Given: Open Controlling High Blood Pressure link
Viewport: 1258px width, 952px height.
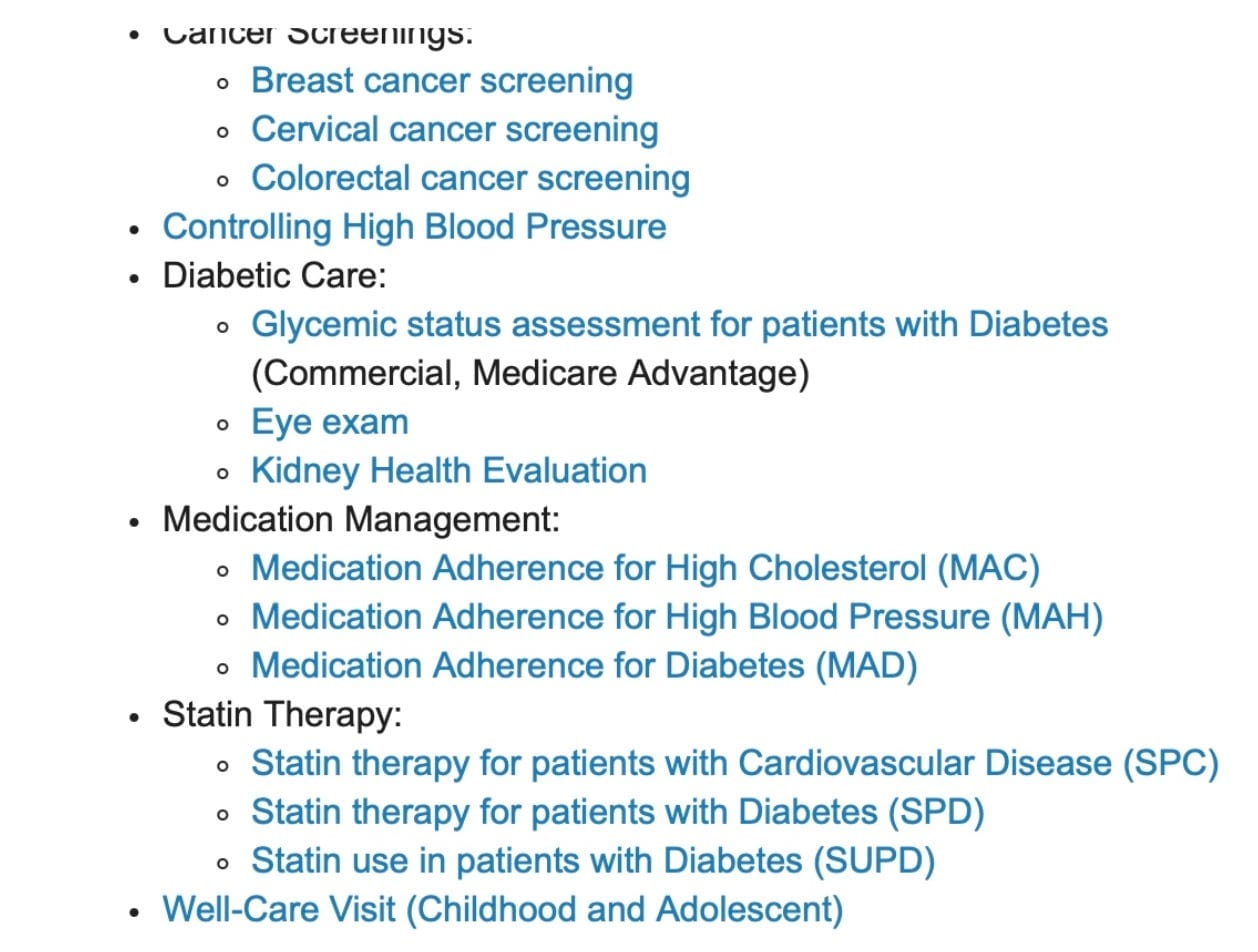Looking at the screenshot, I should pyautogui.click(x=415, y=227).
